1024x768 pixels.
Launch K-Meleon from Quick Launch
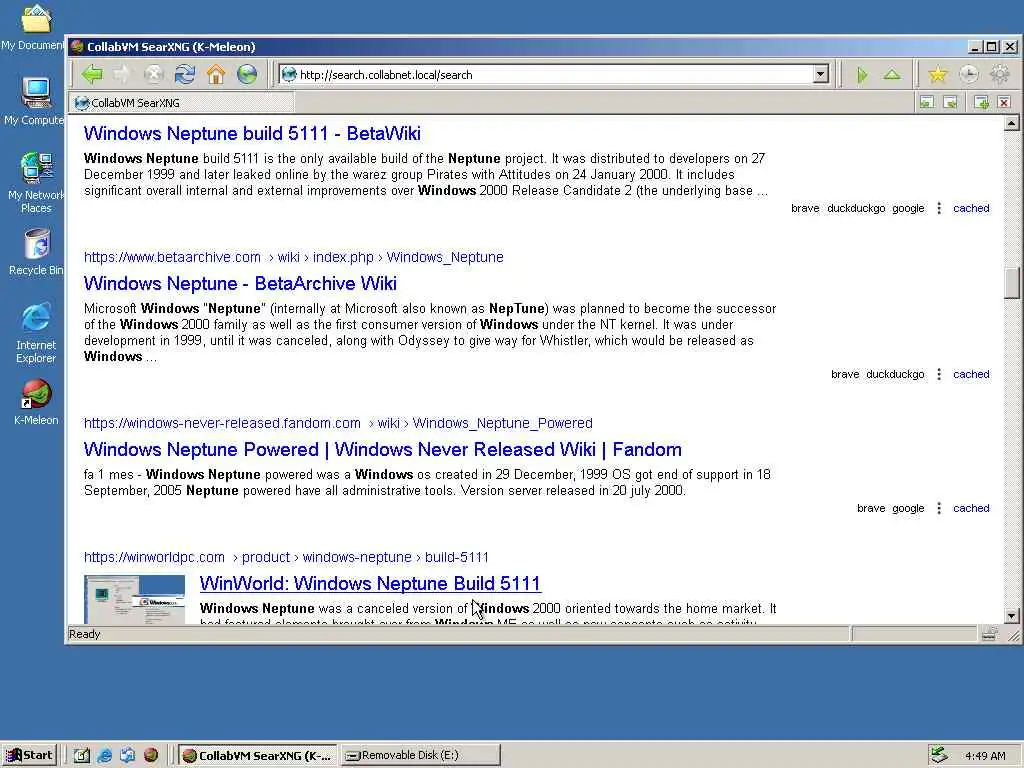[x=151, y=755]
